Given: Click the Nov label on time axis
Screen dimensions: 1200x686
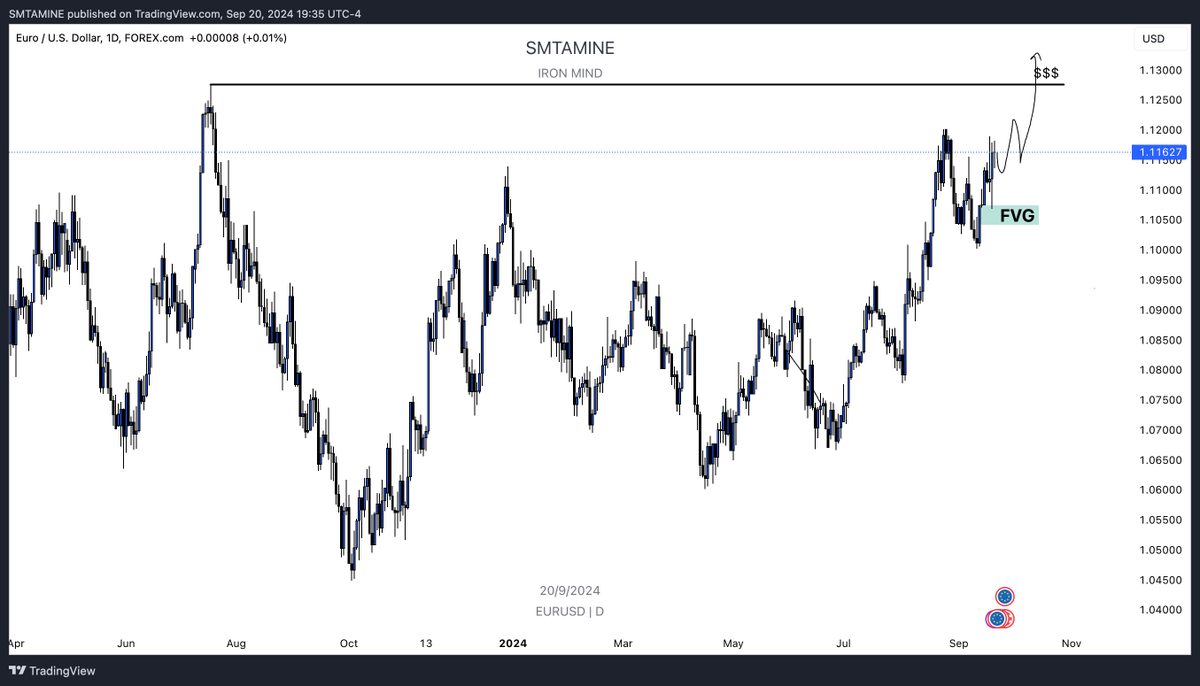Looking at the screenshot, I should point(1071,644).
